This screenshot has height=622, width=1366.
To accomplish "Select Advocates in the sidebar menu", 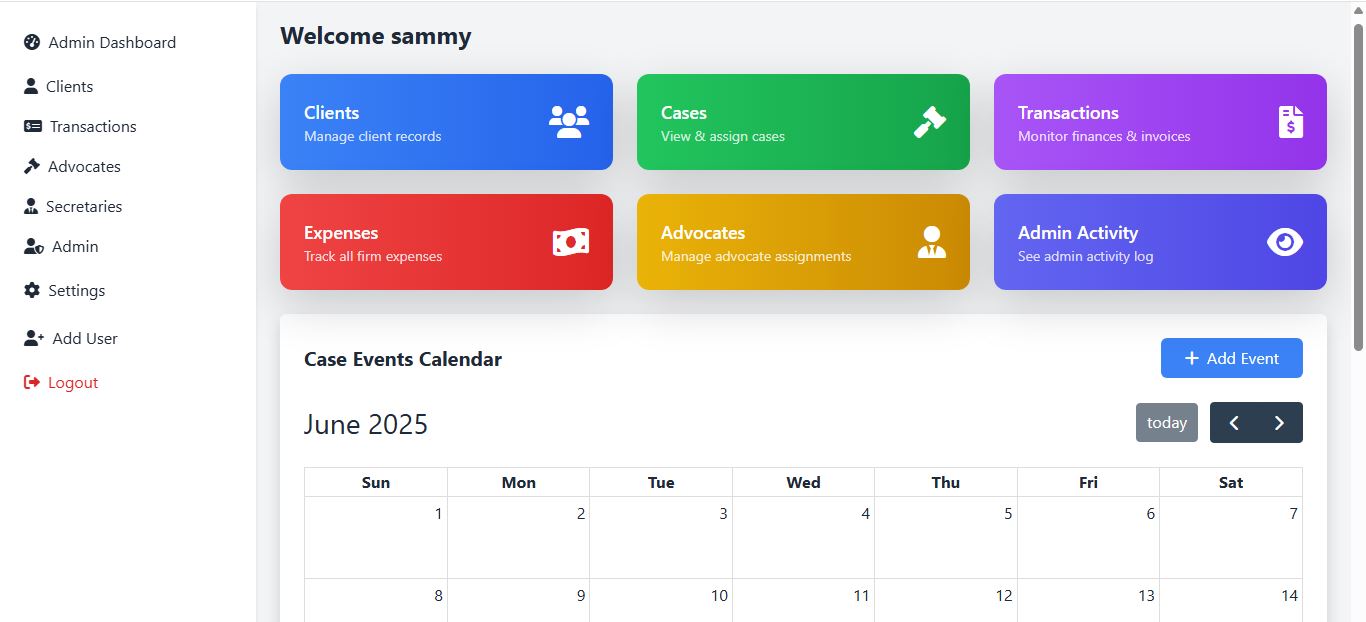I will coord(84,166).
